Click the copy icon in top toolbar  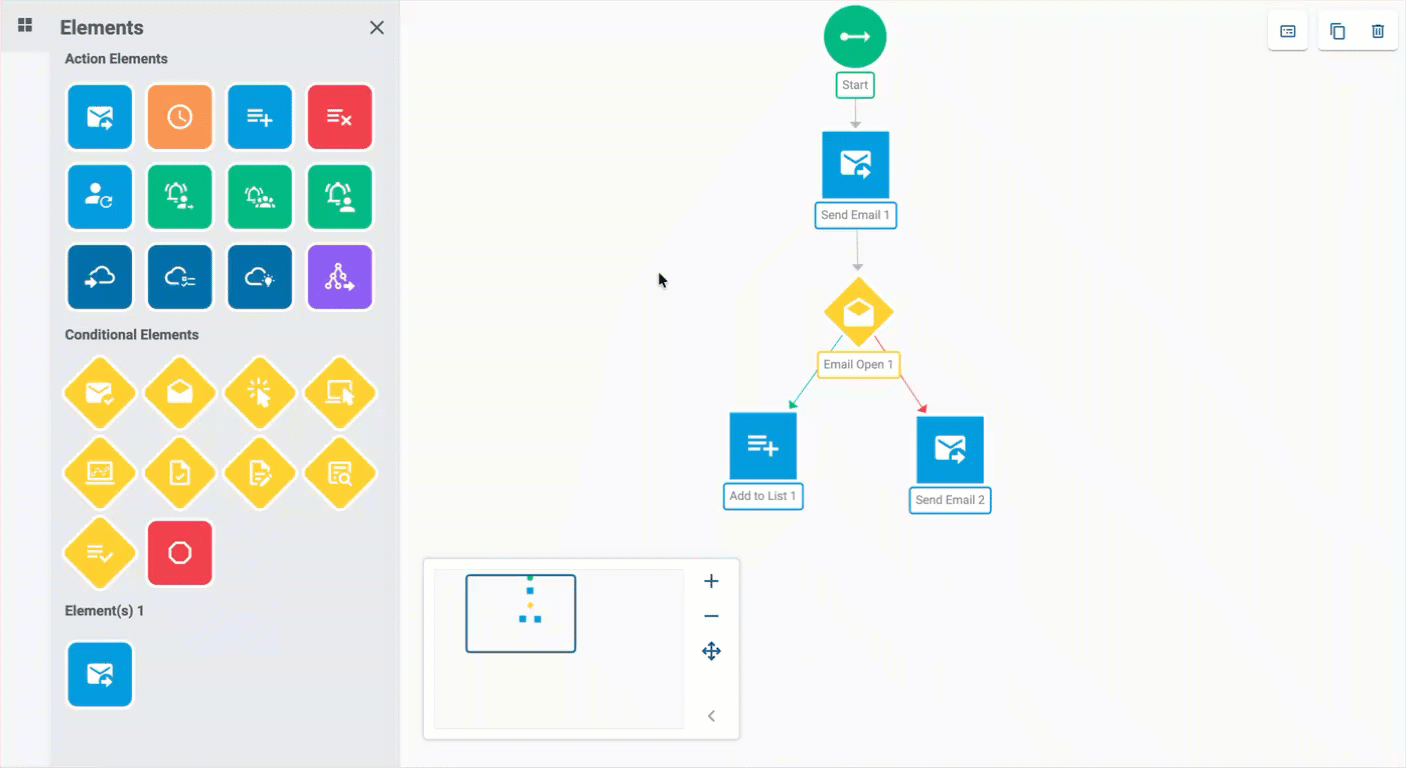[1337, 31]
